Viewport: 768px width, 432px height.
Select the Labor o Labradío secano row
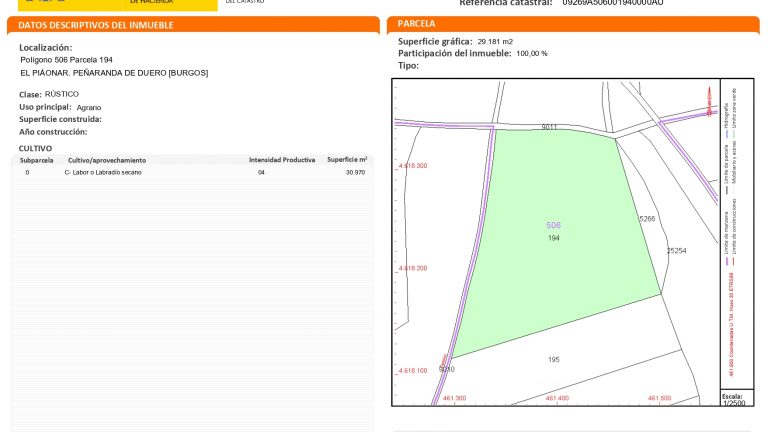192,173
